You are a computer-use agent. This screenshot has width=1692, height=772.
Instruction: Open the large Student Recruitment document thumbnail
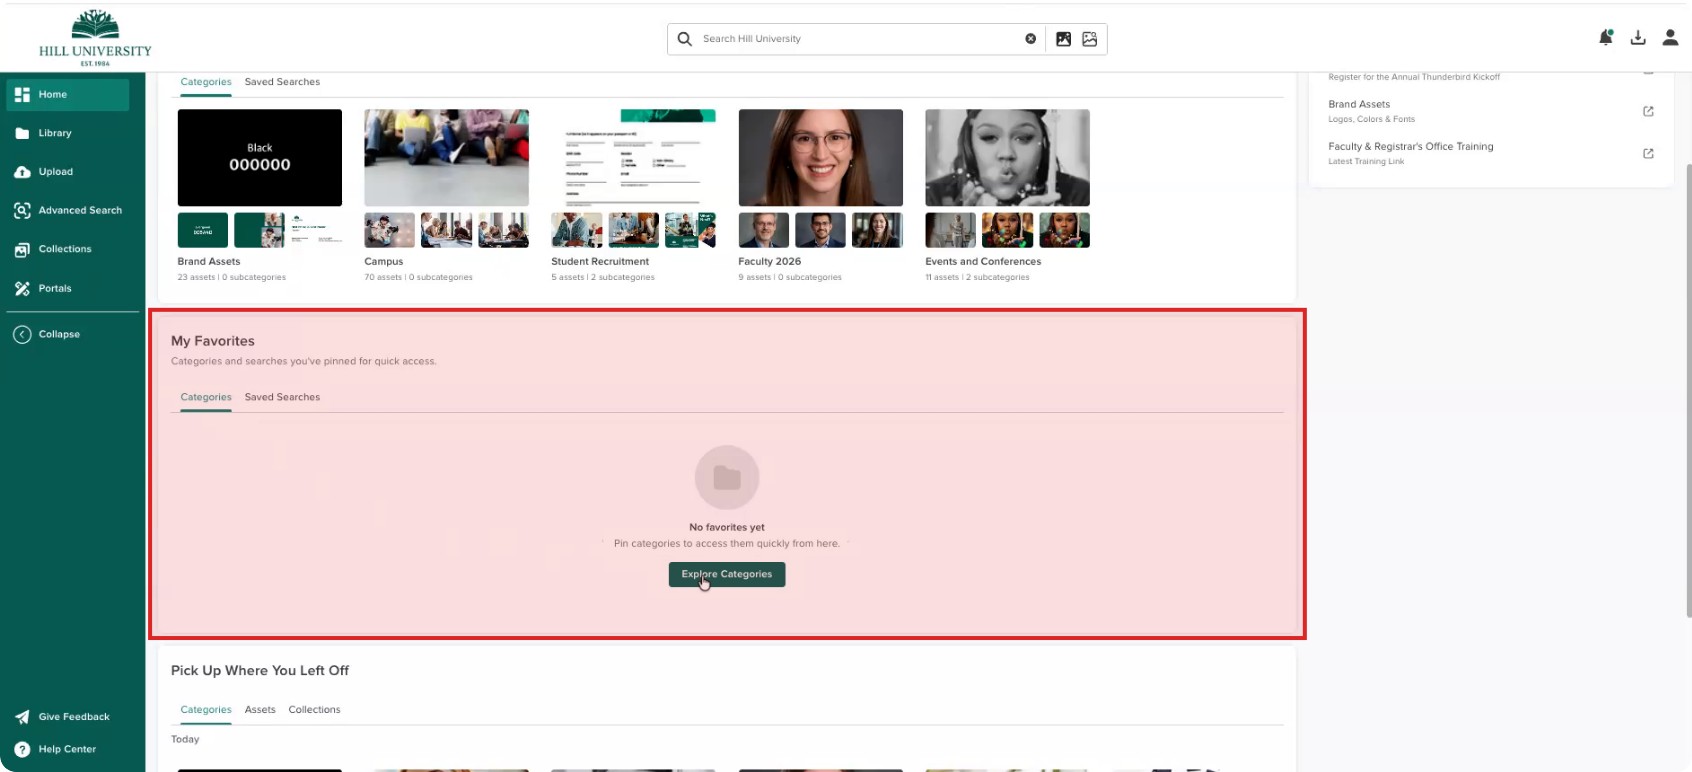pos(634,158)
